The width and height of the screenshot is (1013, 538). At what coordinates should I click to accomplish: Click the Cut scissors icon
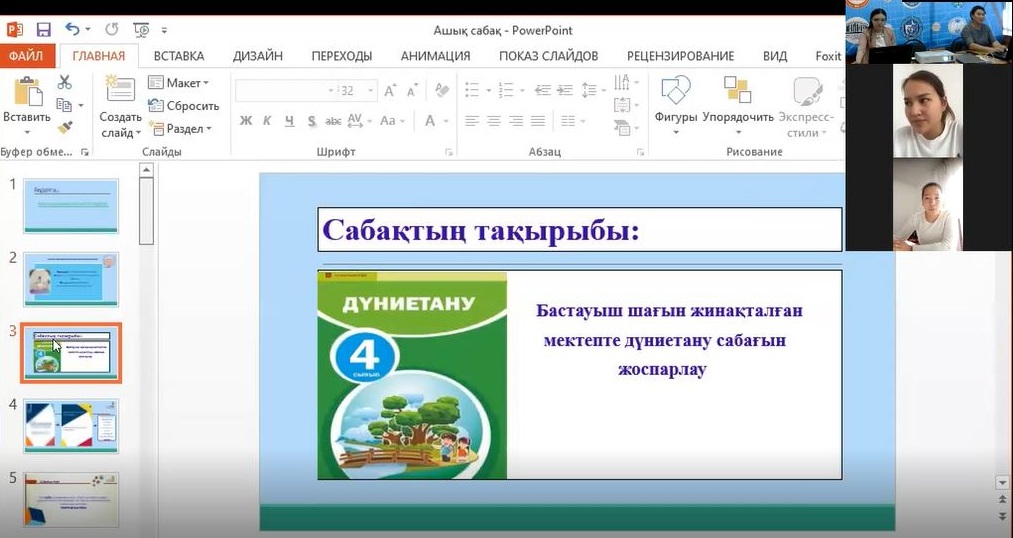[x=64, y=82]
